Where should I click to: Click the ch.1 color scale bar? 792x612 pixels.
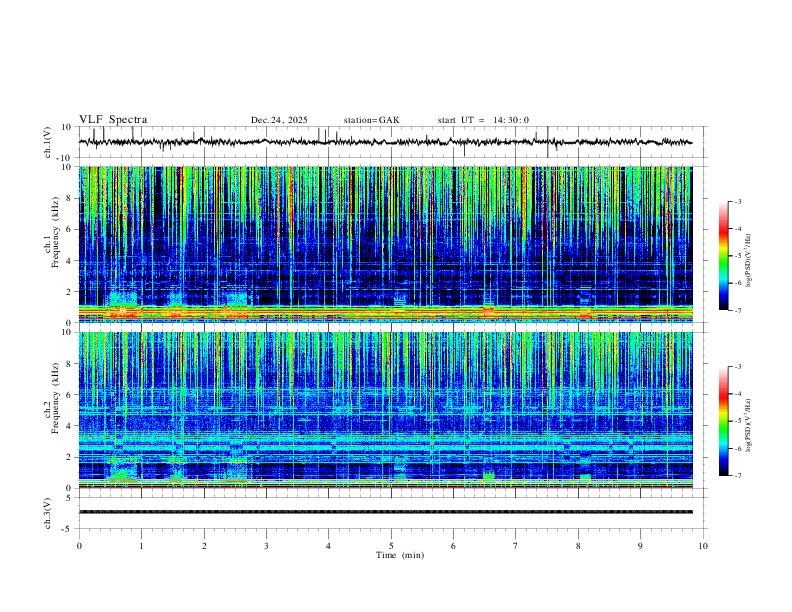[723, 256]
